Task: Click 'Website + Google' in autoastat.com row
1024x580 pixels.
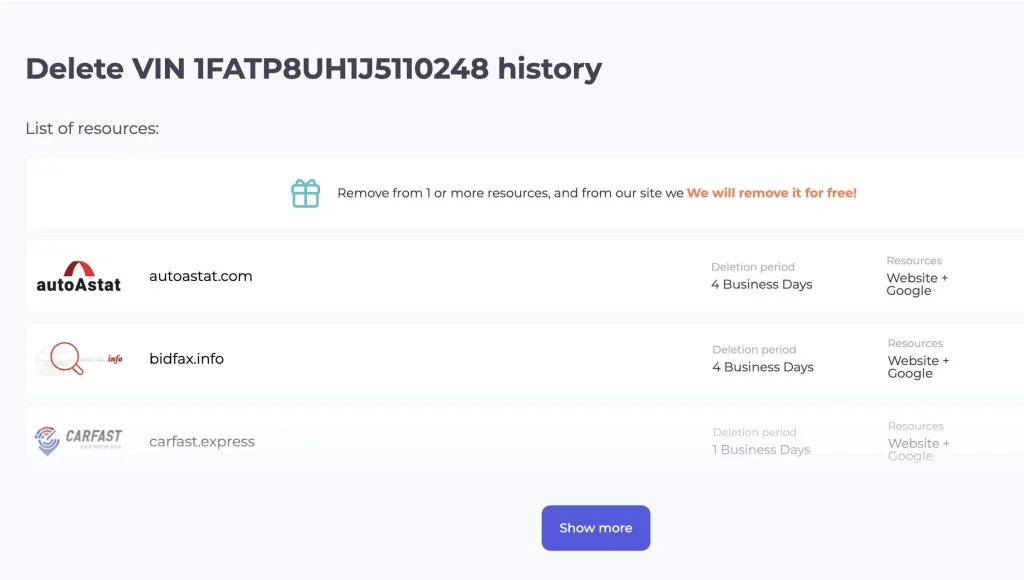Action: coord(917,285)
